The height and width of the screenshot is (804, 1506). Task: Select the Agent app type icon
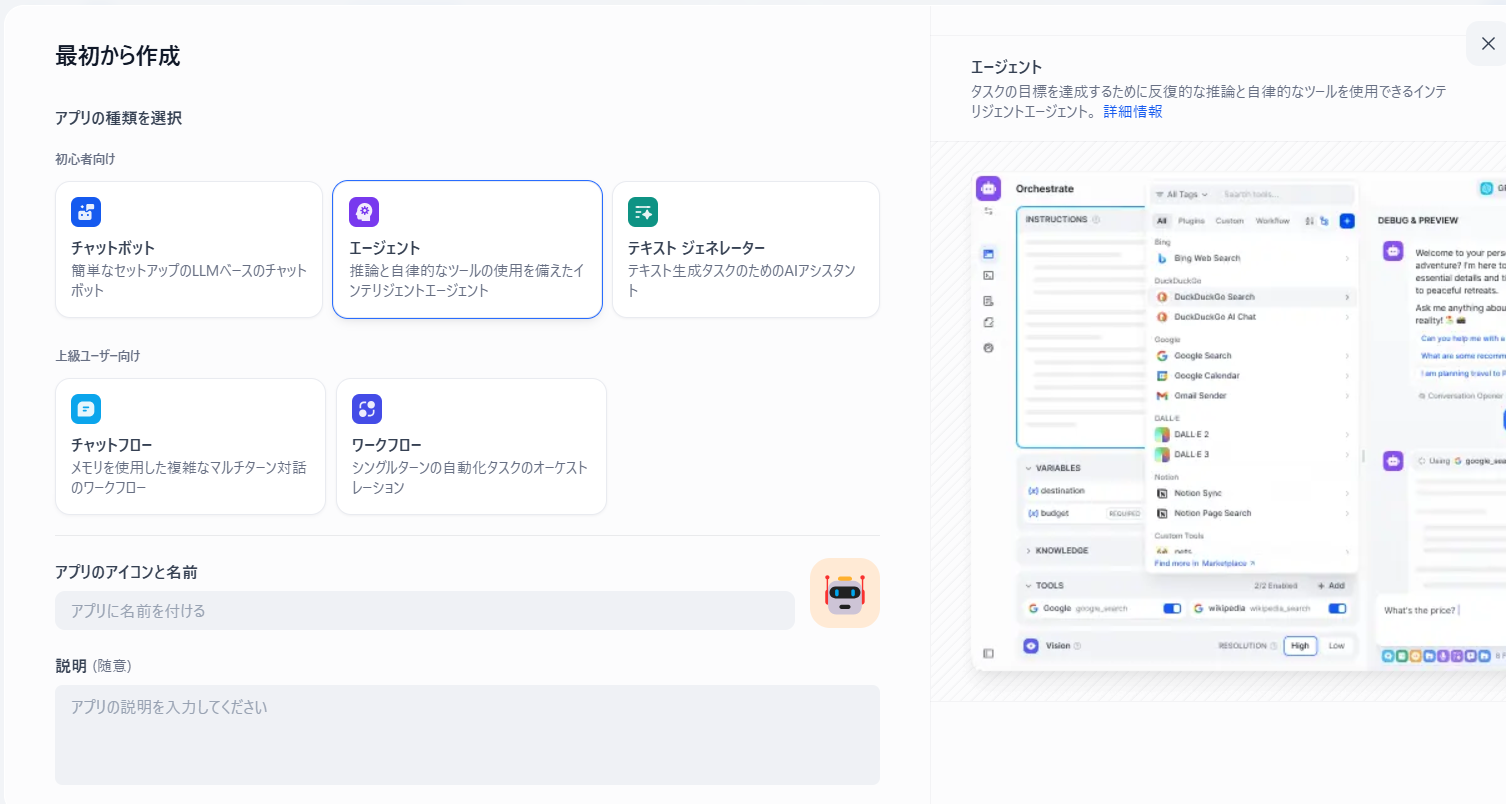pos(364,212)
